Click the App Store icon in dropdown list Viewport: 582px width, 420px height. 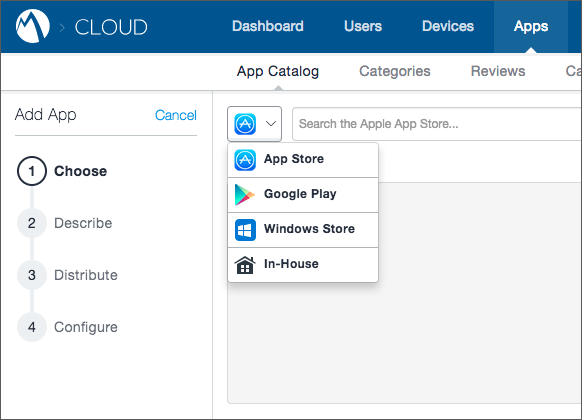(x=245, y=160)
